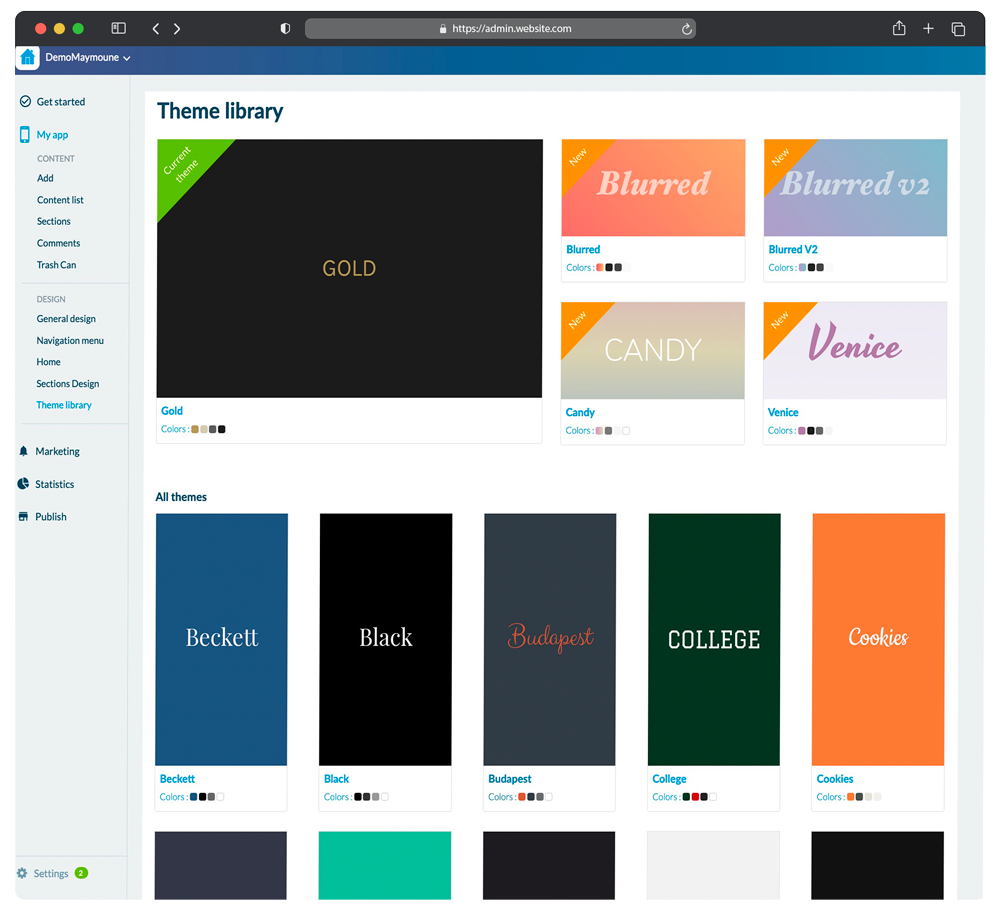Click the My app phone icon

pos(25,135)
